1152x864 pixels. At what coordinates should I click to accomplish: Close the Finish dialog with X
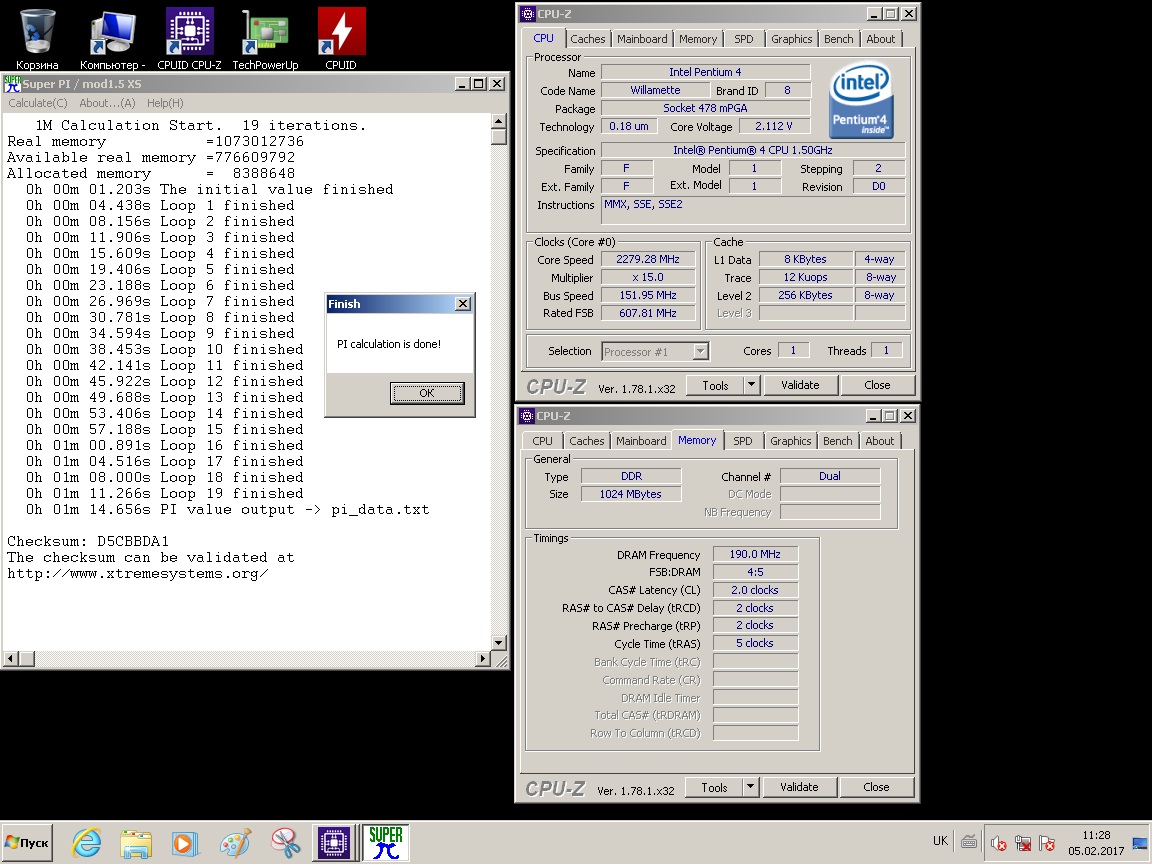463,304
